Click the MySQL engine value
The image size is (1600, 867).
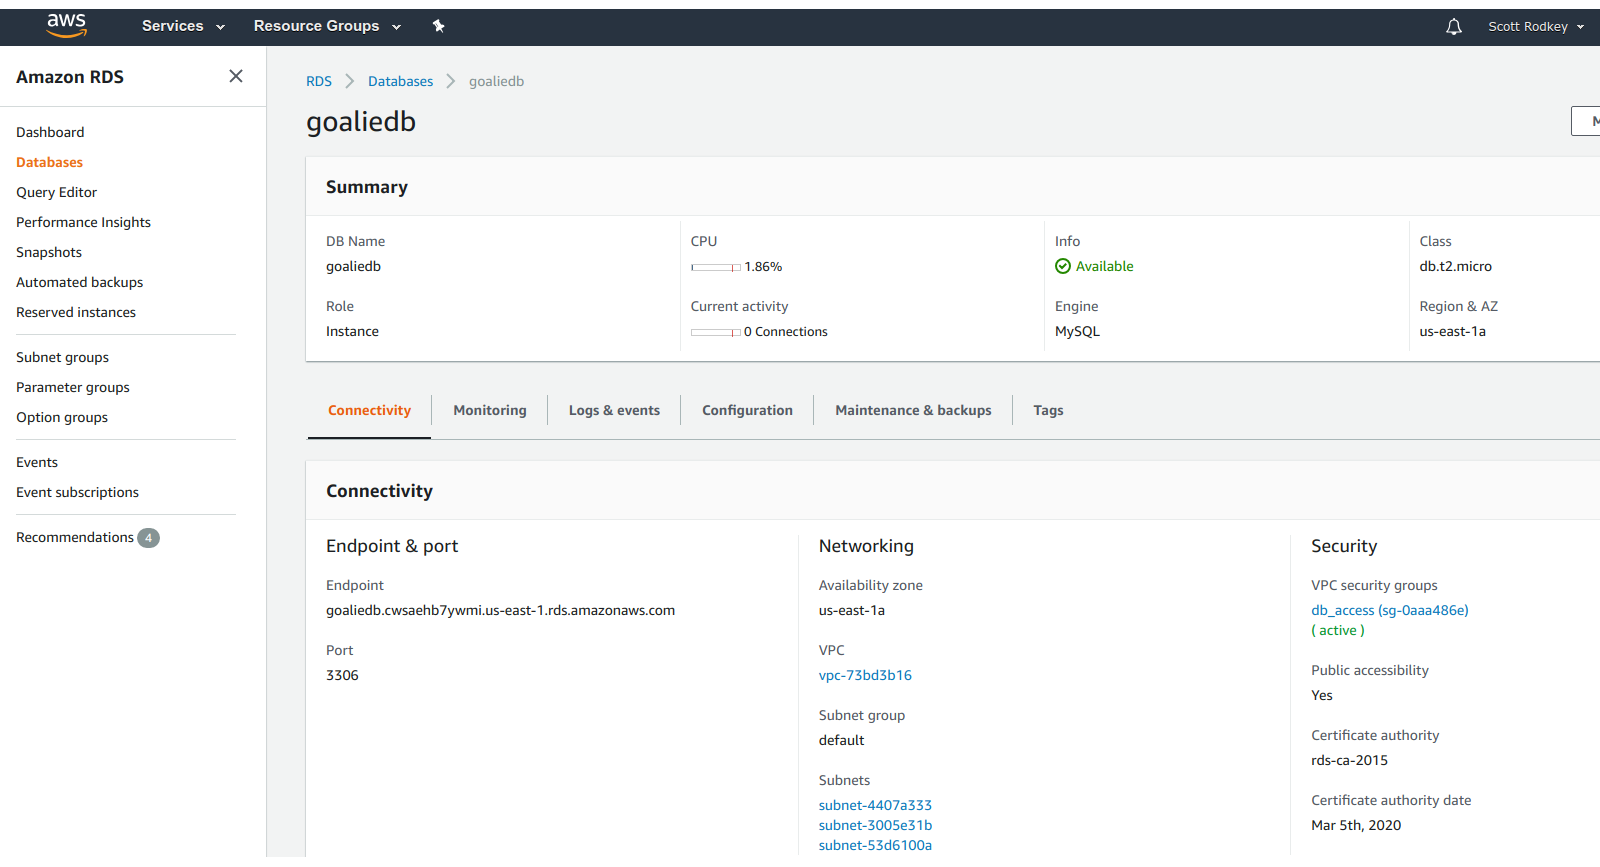(x=1077, y=331)
